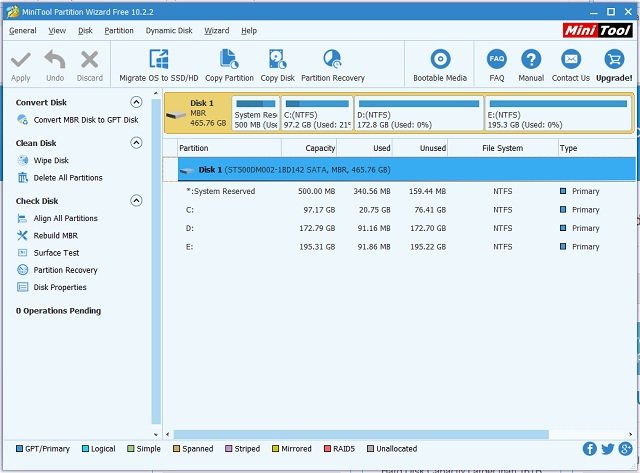
Task: Click Convert MBR Disk to GPT Disk
Action: click(86, 120)
